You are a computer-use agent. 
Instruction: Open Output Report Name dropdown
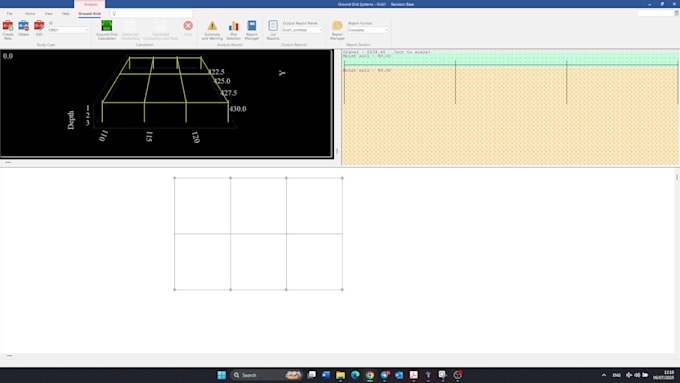tap(302, 30)
